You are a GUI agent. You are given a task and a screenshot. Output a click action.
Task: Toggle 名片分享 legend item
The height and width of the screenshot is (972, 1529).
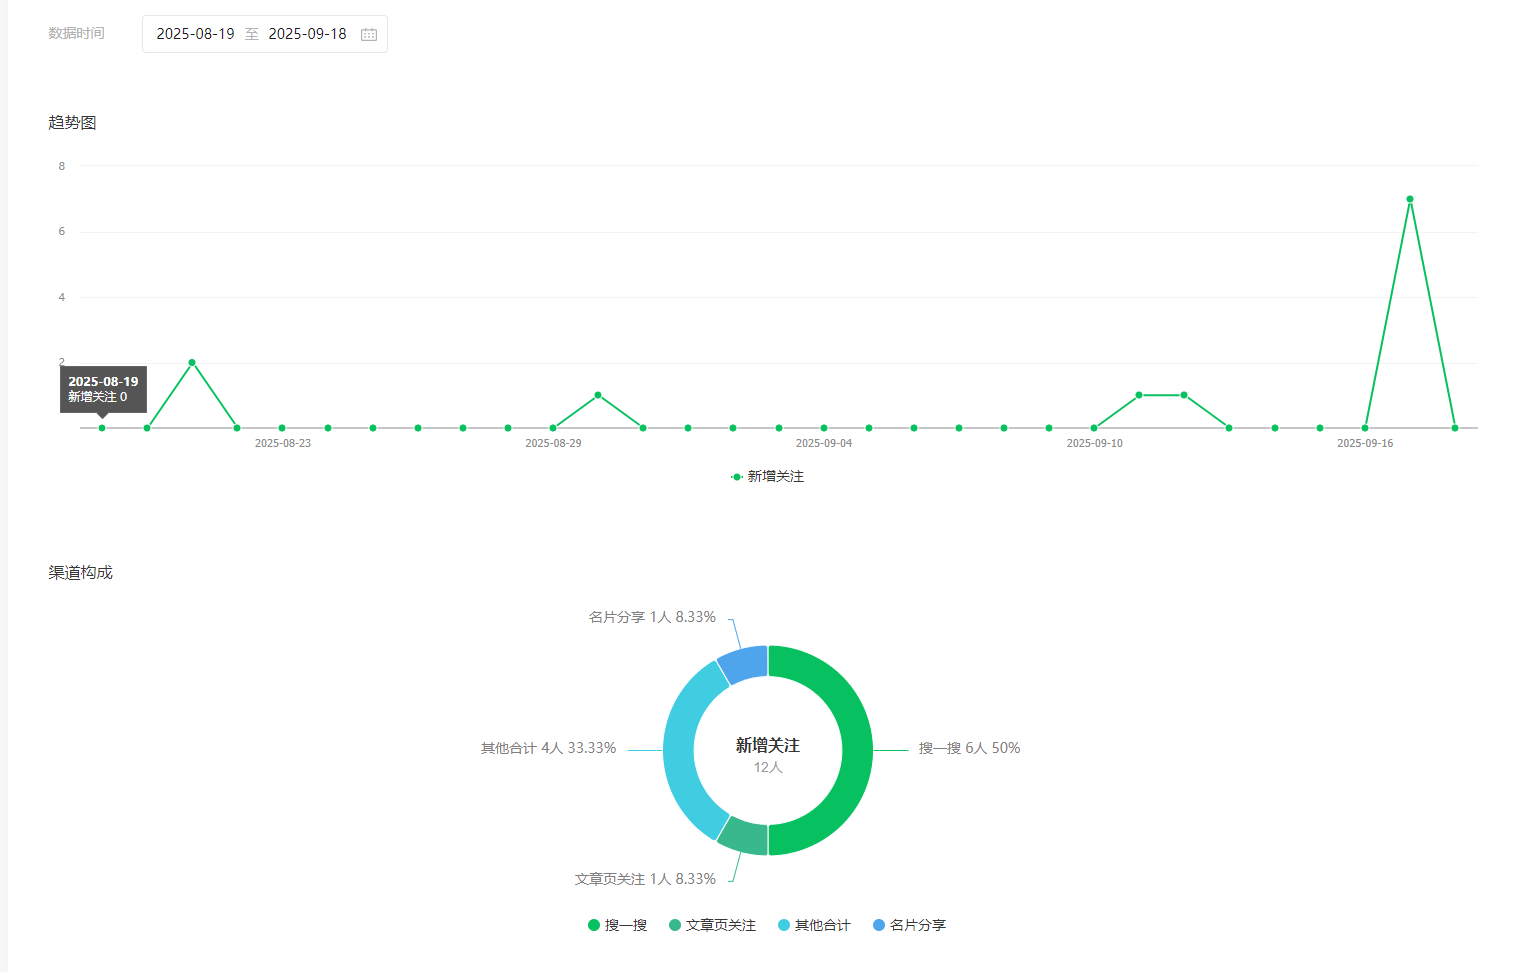tap(909, 925)
